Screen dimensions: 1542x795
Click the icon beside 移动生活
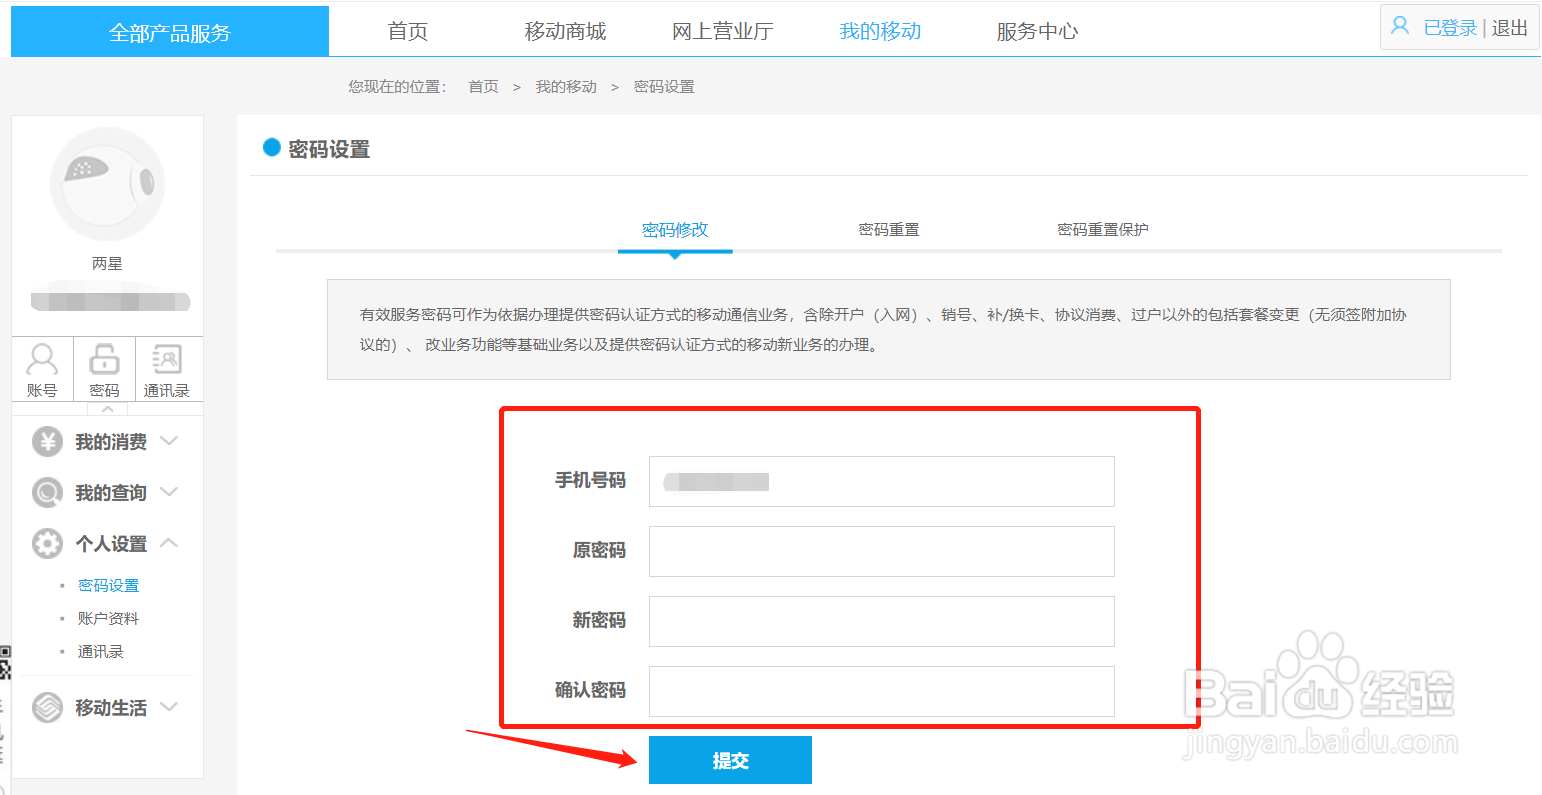point(45,708)
